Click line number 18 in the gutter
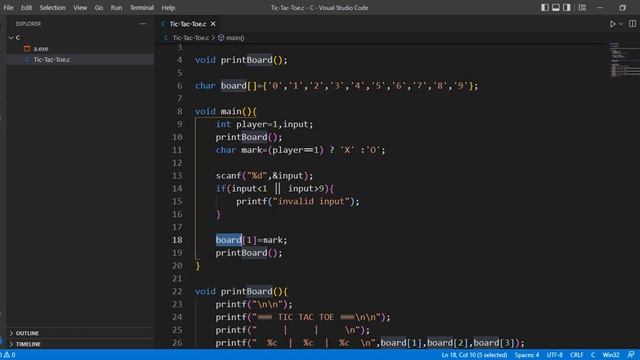 [x=177, y=240]
